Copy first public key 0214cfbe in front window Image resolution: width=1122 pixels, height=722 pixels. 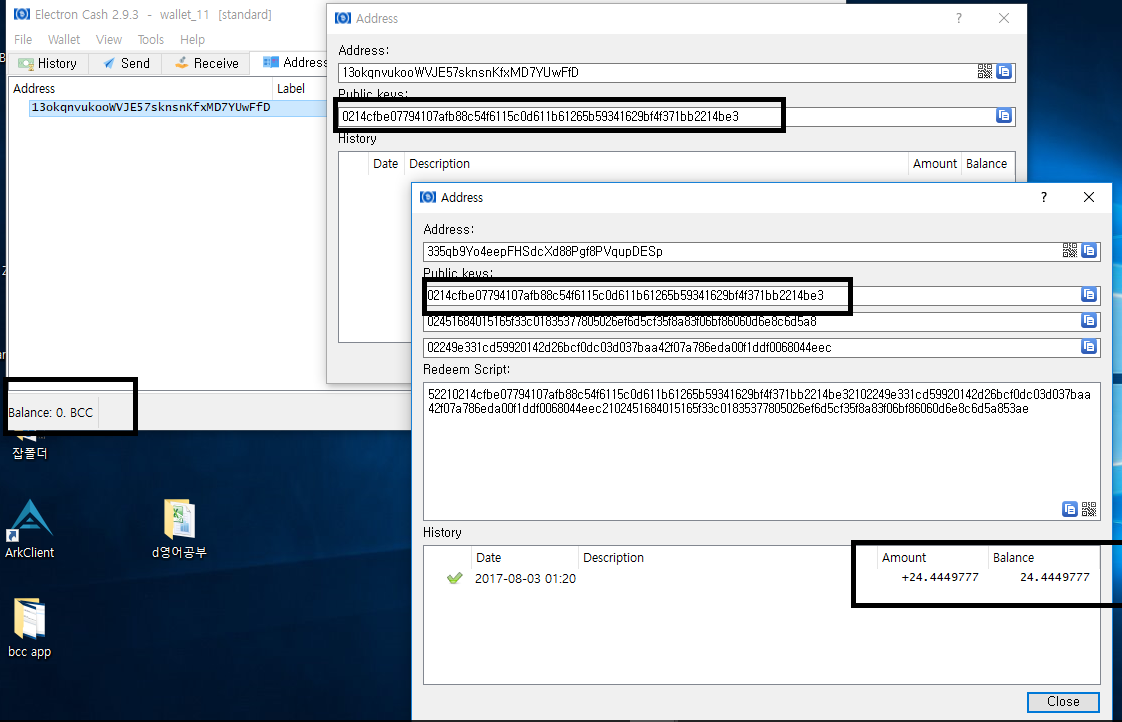pos(1089,295)
